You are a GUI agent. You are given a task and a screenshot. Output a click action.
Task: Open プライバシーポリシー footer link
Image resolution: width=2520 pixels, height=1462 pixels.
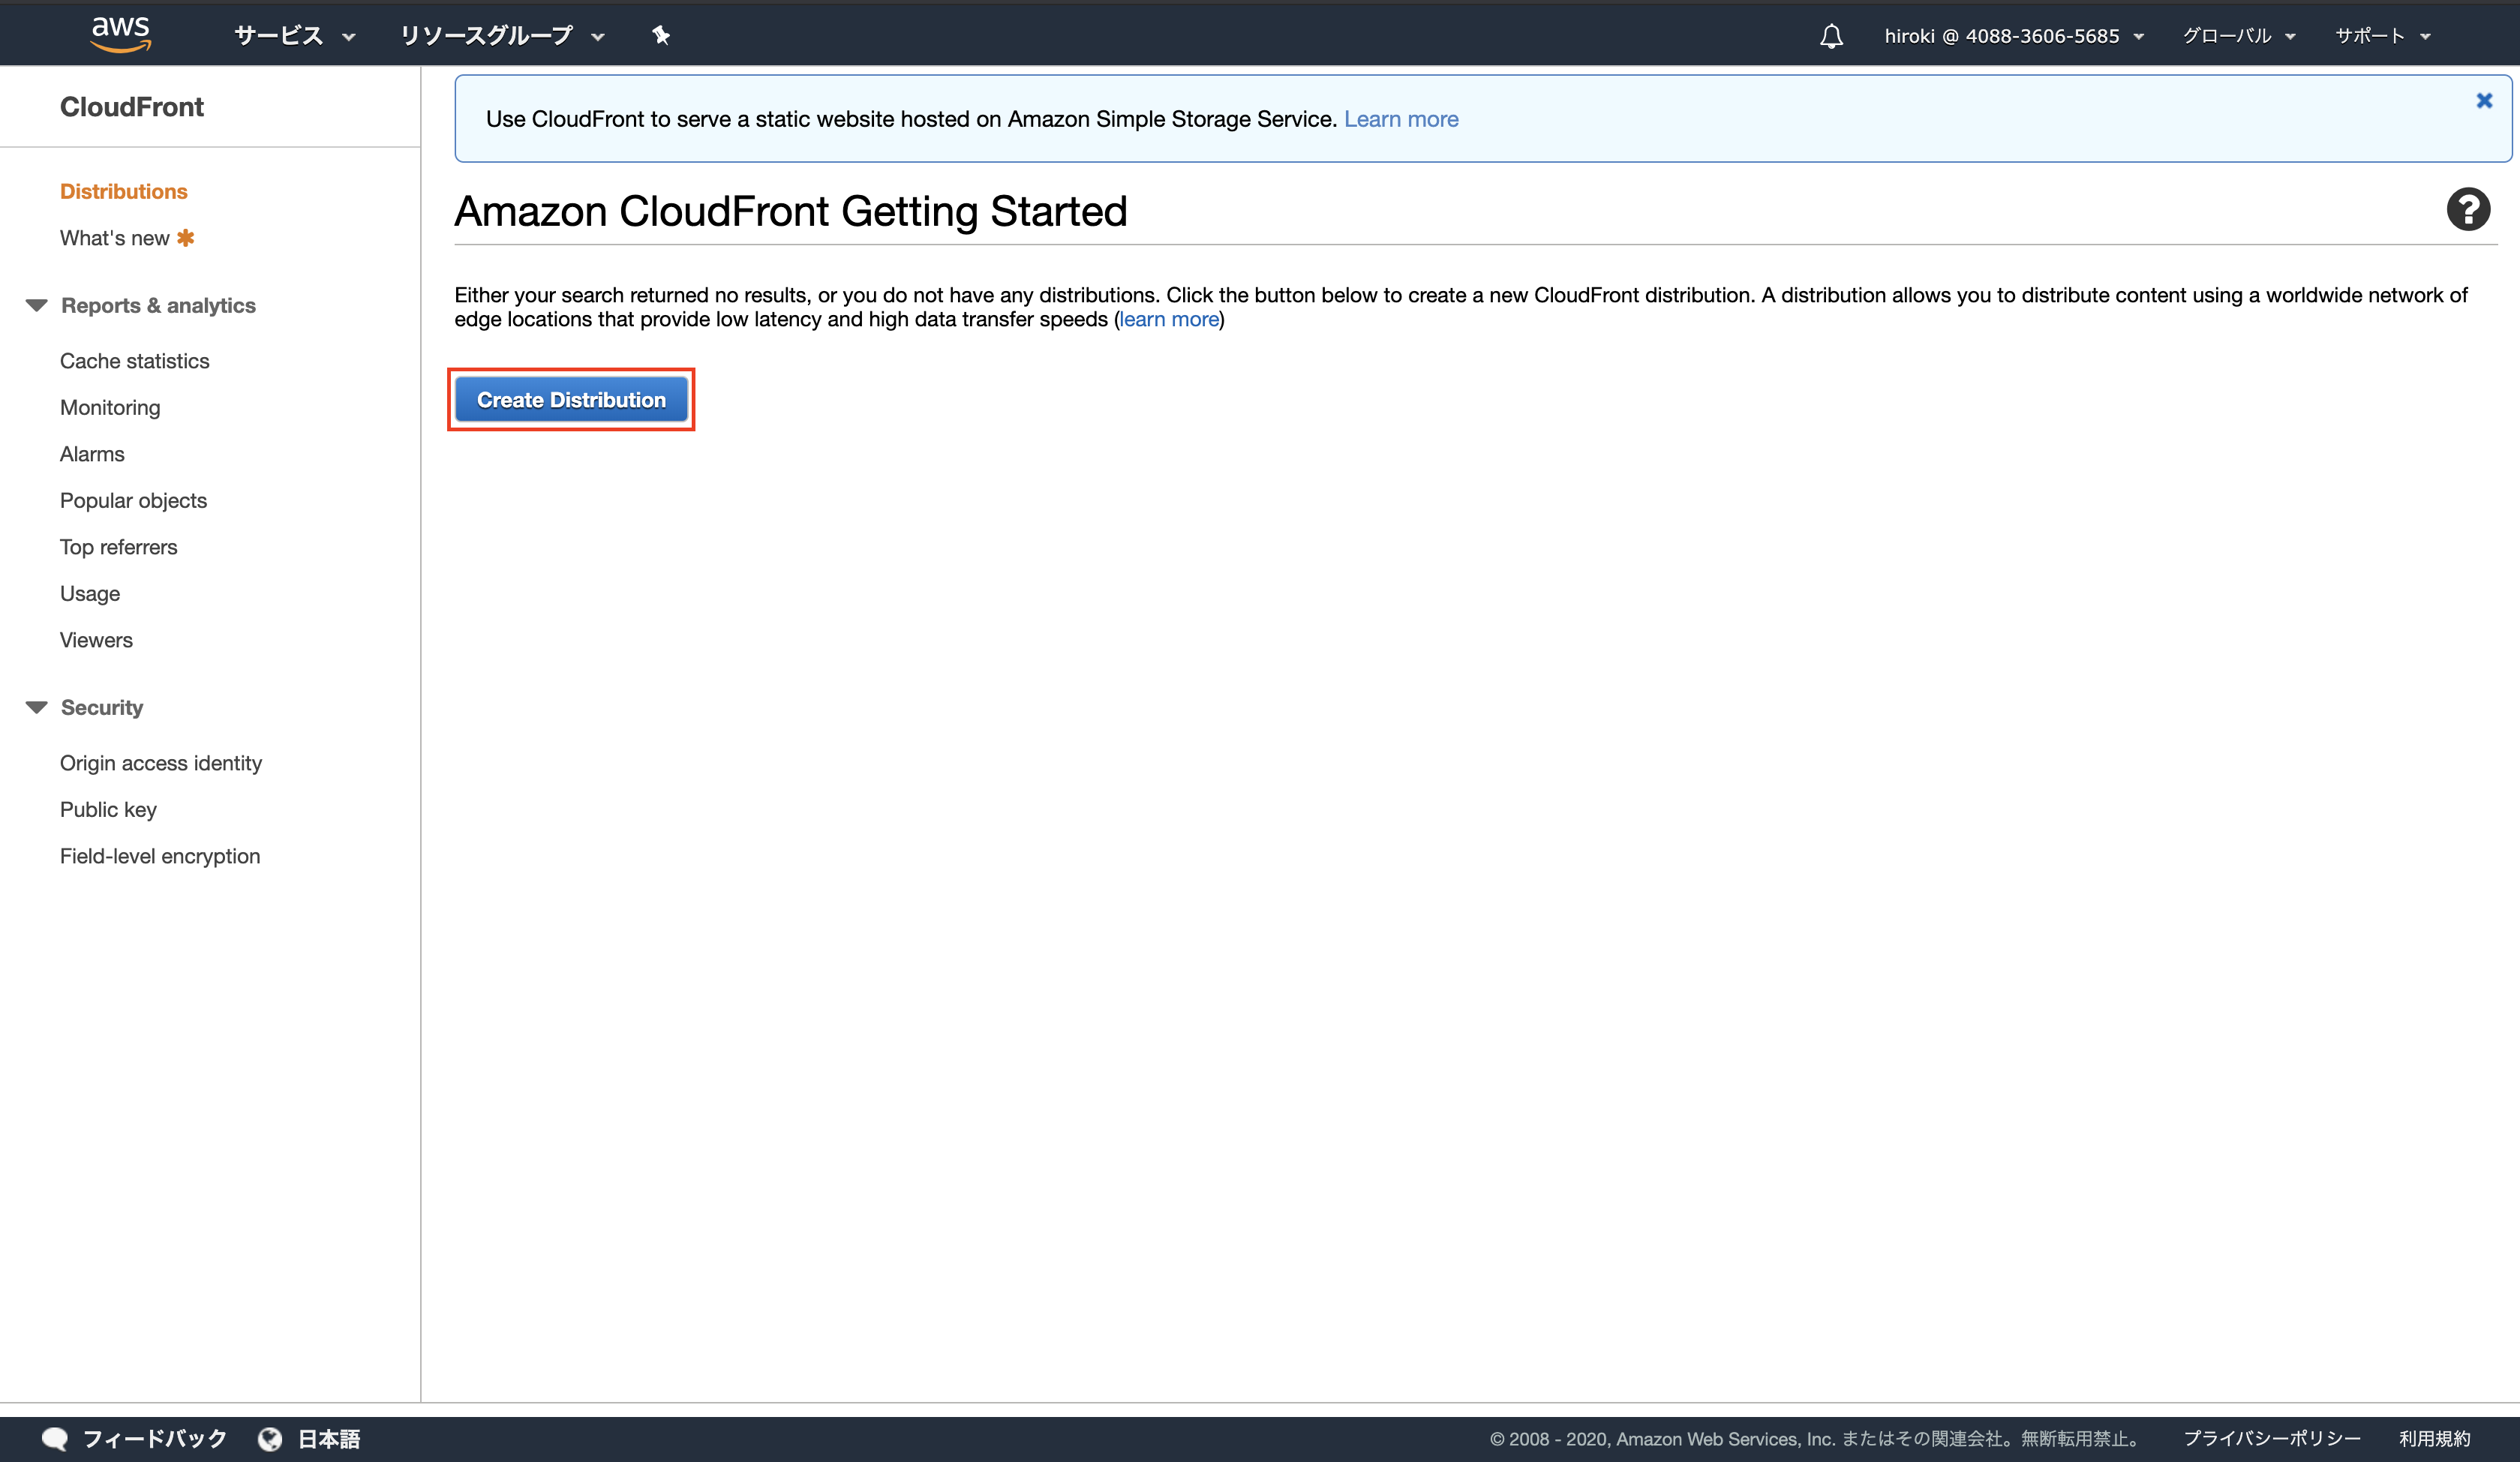pyautogui.click(x=2271, y=1438)
